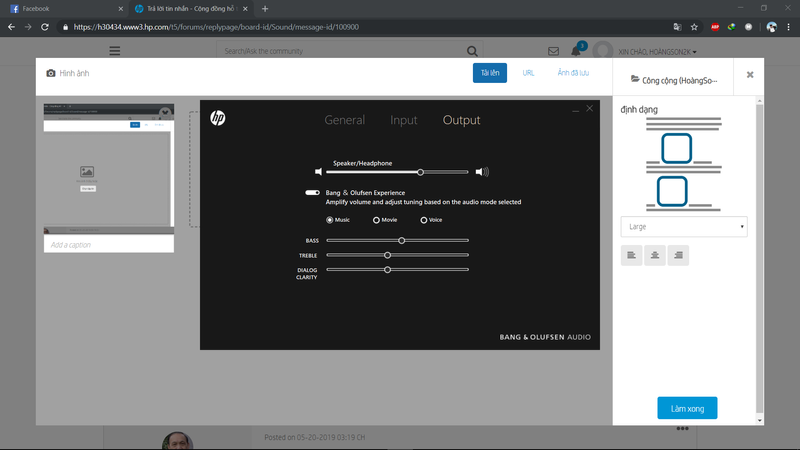The image size is (800, 450).
Task: Click the Làm xong button
Action: 687,408
